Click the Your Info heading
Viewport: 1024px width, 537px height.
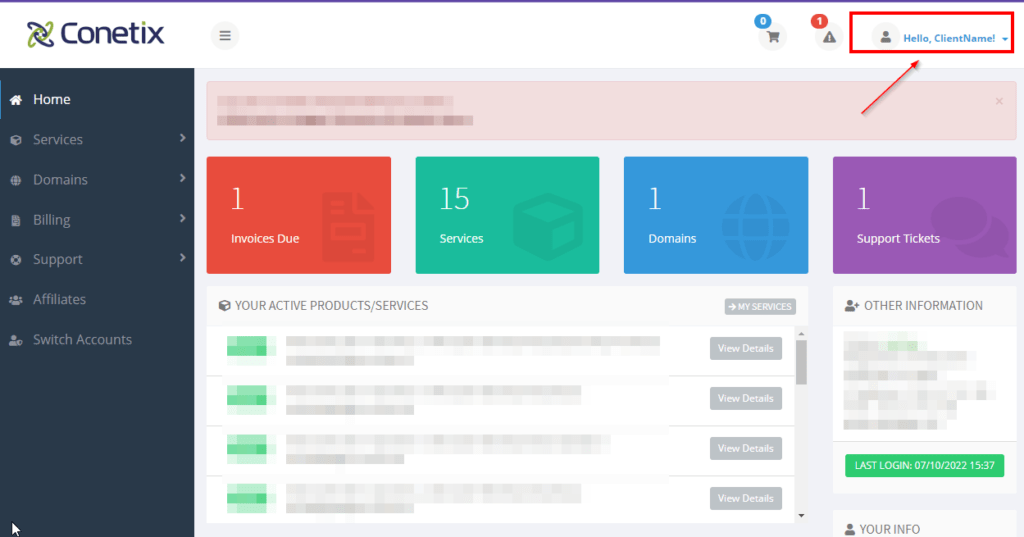click(889, 529)
